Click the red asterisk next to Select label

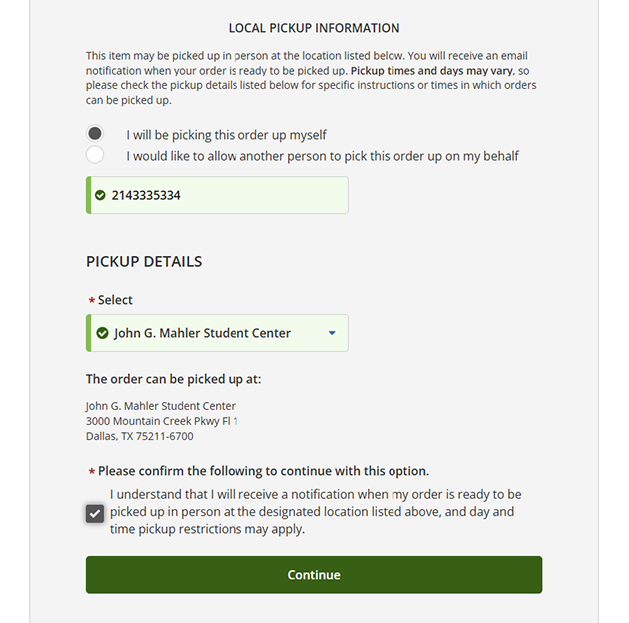click(92, 300)
